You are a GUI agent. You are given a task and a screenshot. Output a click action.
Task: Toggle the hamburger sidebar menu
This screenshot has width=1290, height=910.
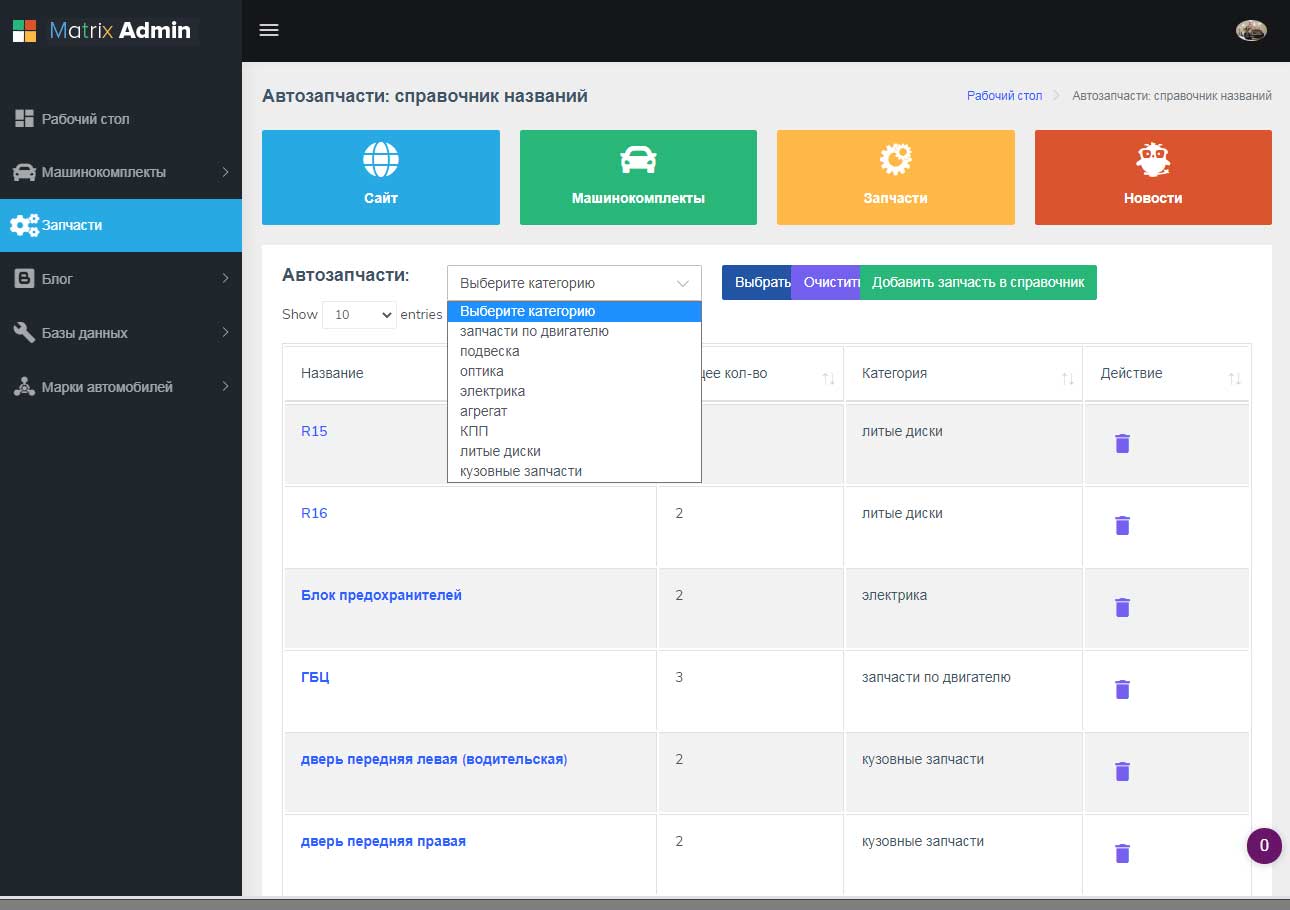click(x=268, y=30)
